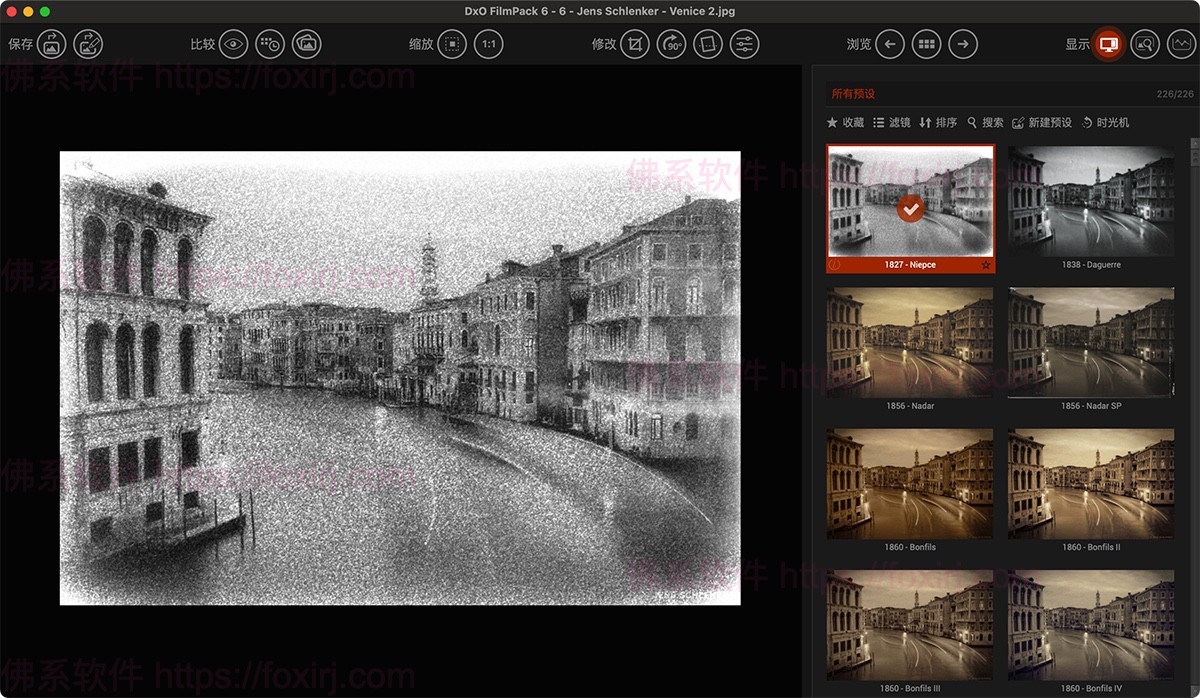Viewport: 1200px width, 698px height.
Task: Open the 时光机 time machine
Action: coord(1105,122)
